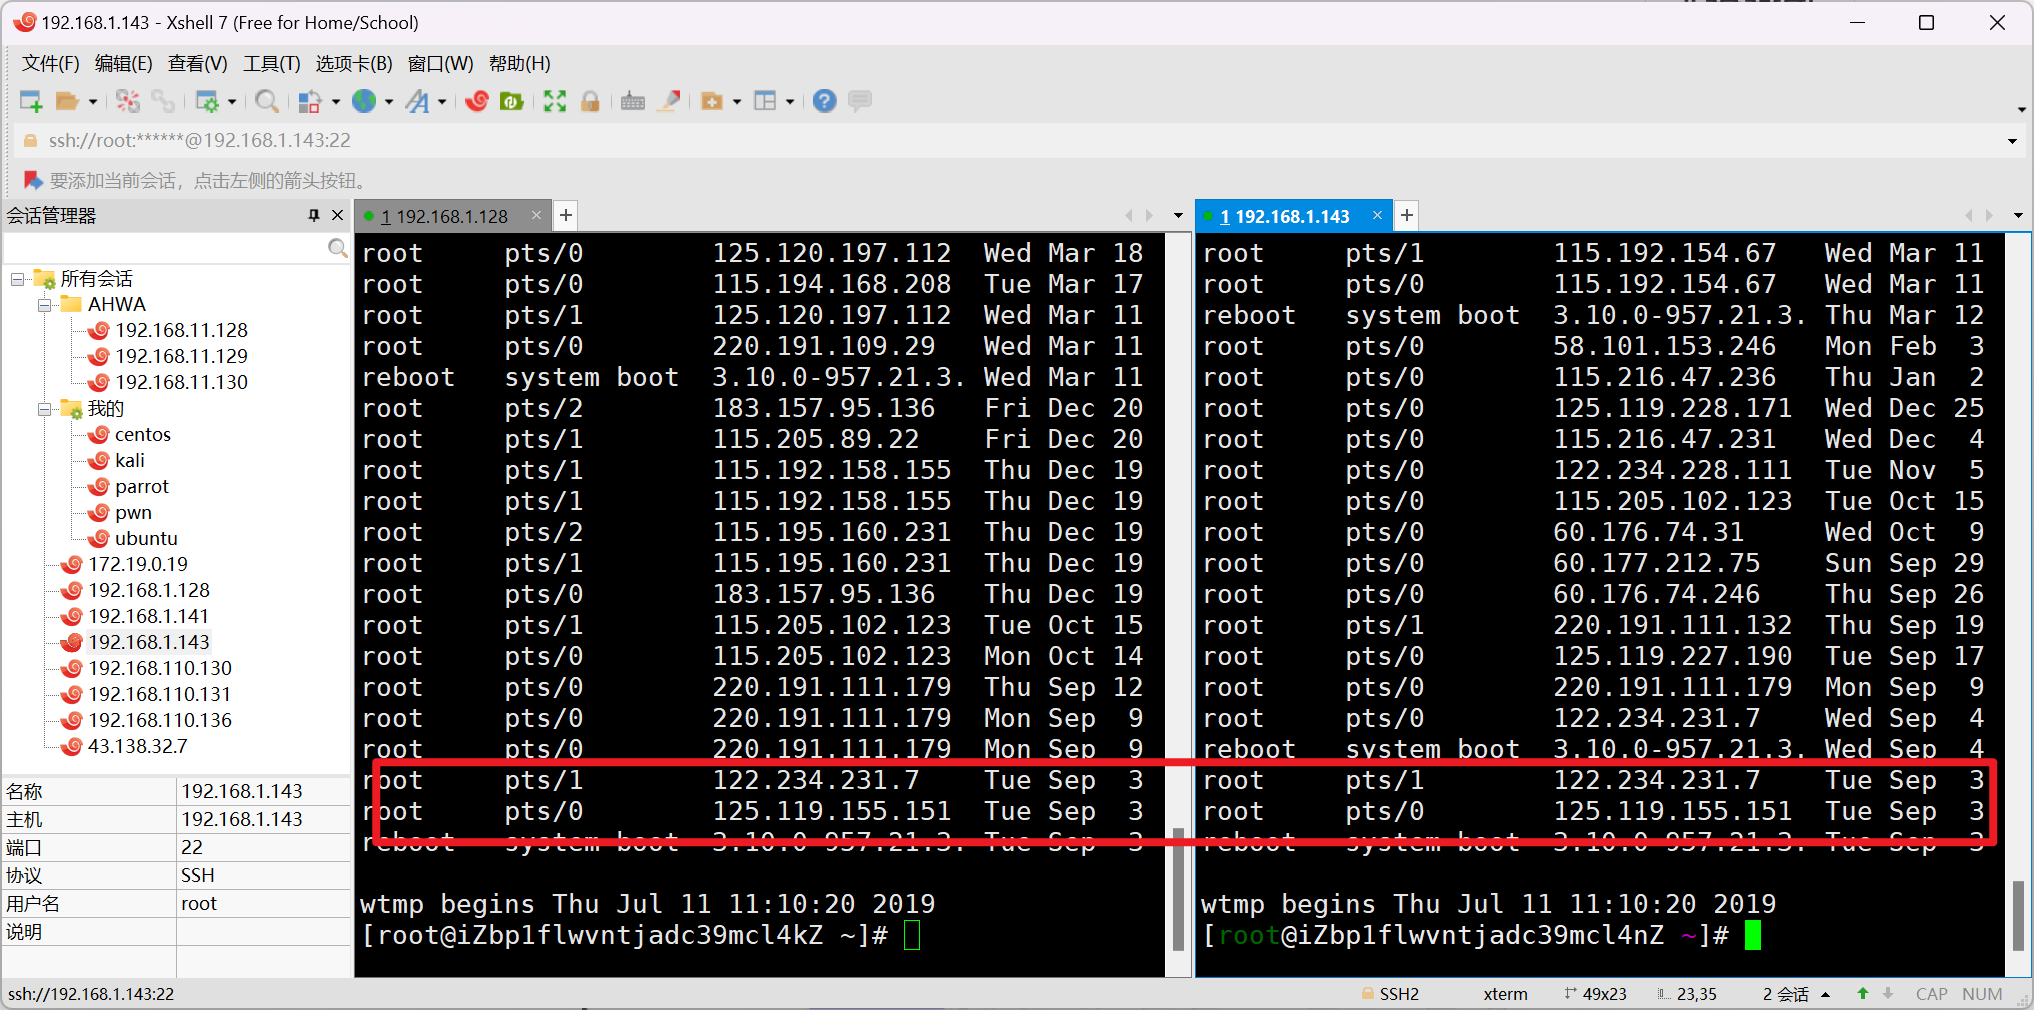Select the 172.19.0.19 session

[138, 565]
